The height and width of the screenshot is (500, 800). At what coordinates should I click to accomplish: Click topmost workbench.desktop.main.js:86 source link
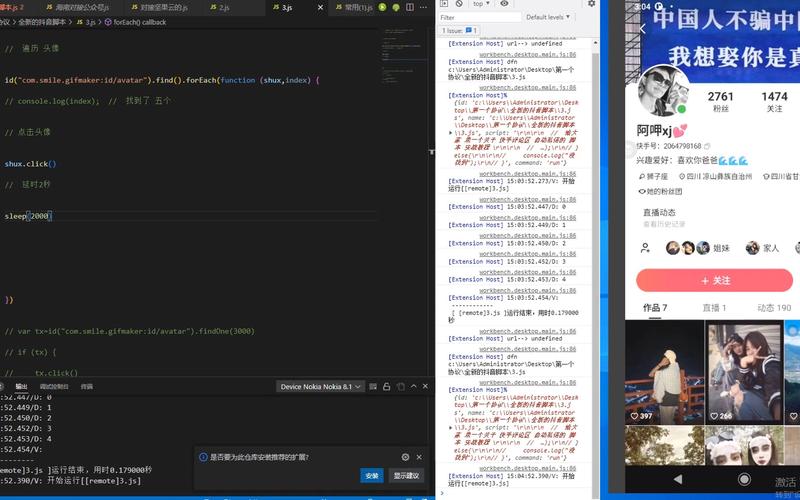527,54
